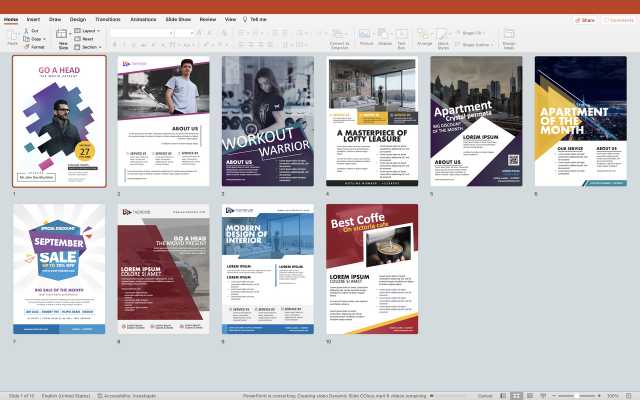Expand the Section dropdown
Image resolution: width=640 pixels, height=400 pixels.
click(x=88, y=46)
